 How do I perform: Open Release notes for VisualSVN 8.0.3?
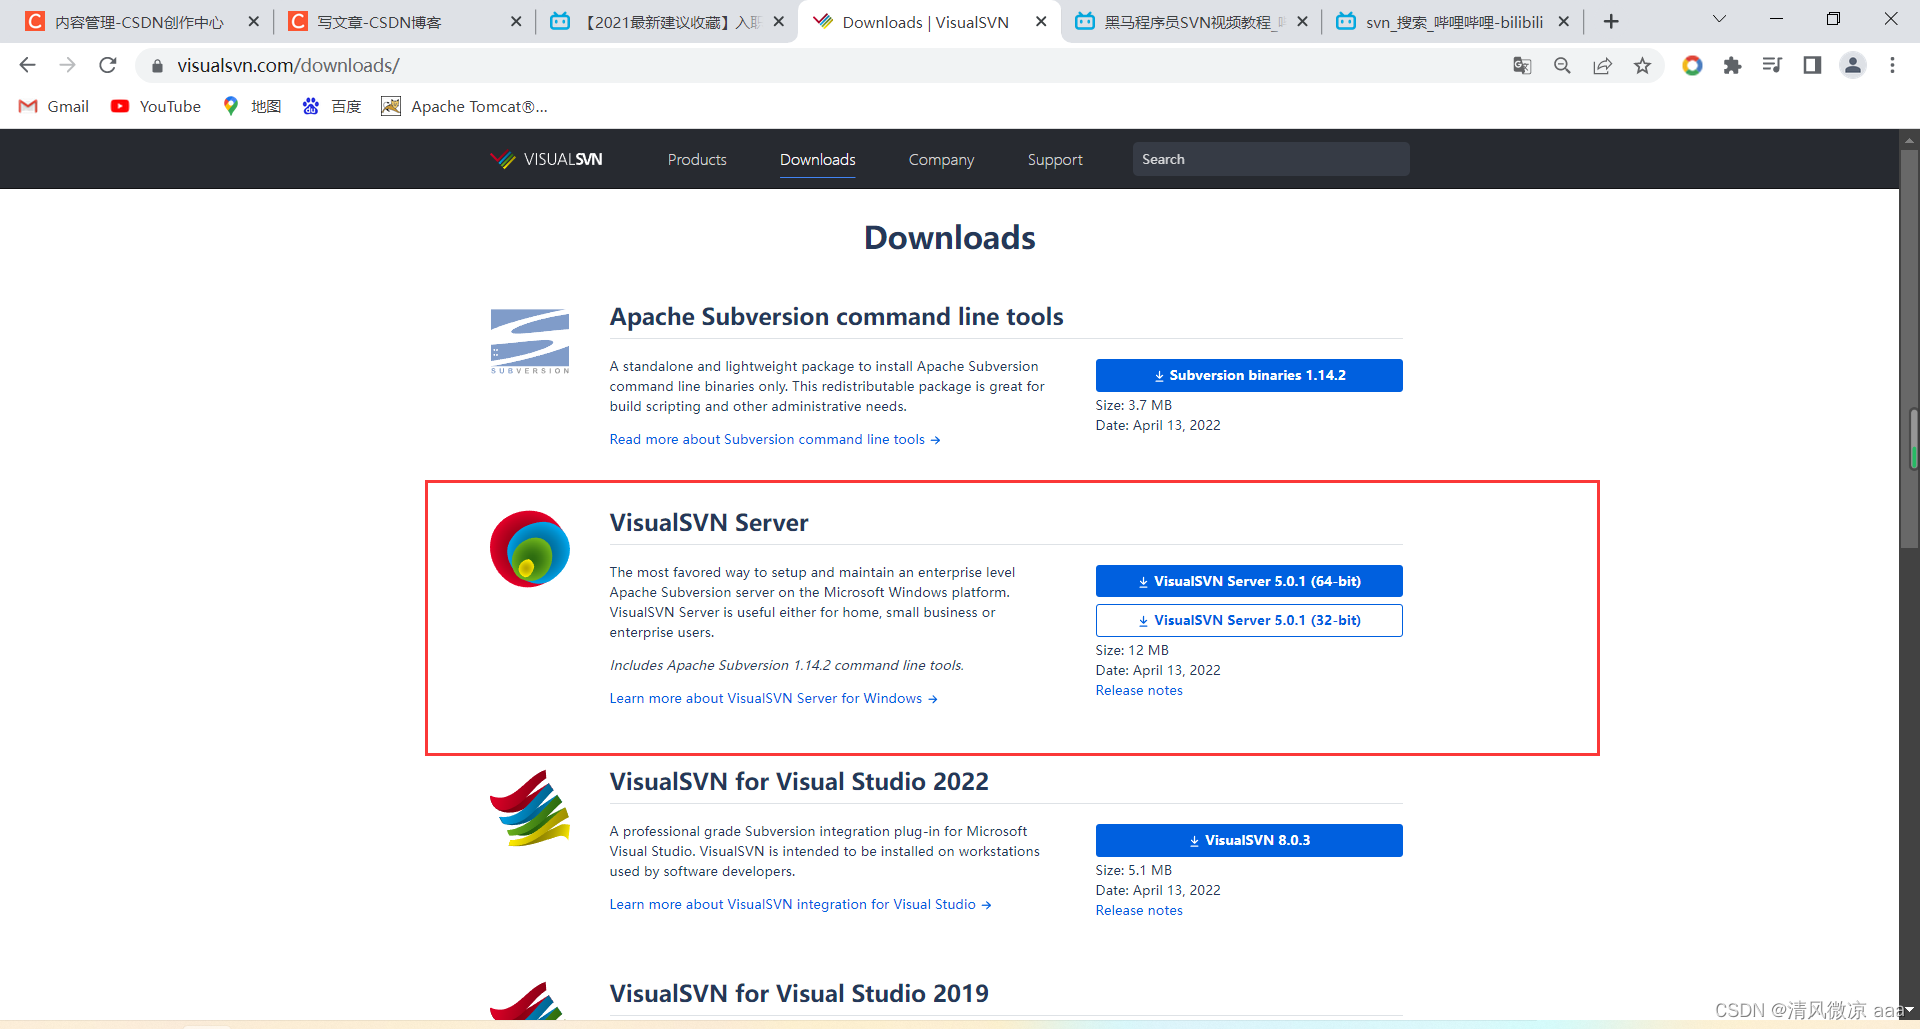tap(1139, 910)
